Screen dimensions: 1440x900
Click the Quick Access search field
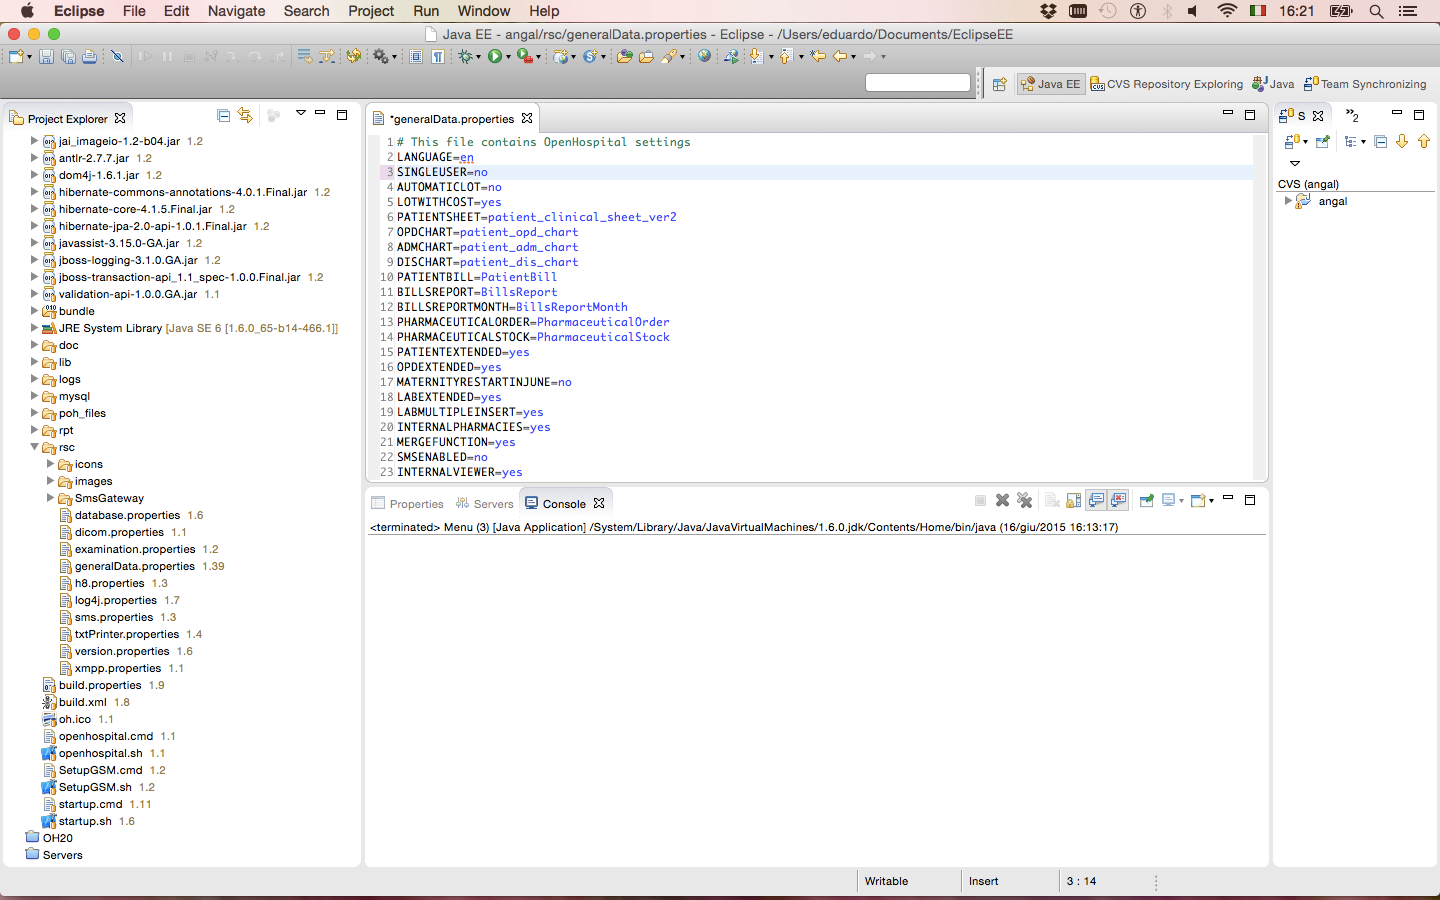(x=918, y=83)
